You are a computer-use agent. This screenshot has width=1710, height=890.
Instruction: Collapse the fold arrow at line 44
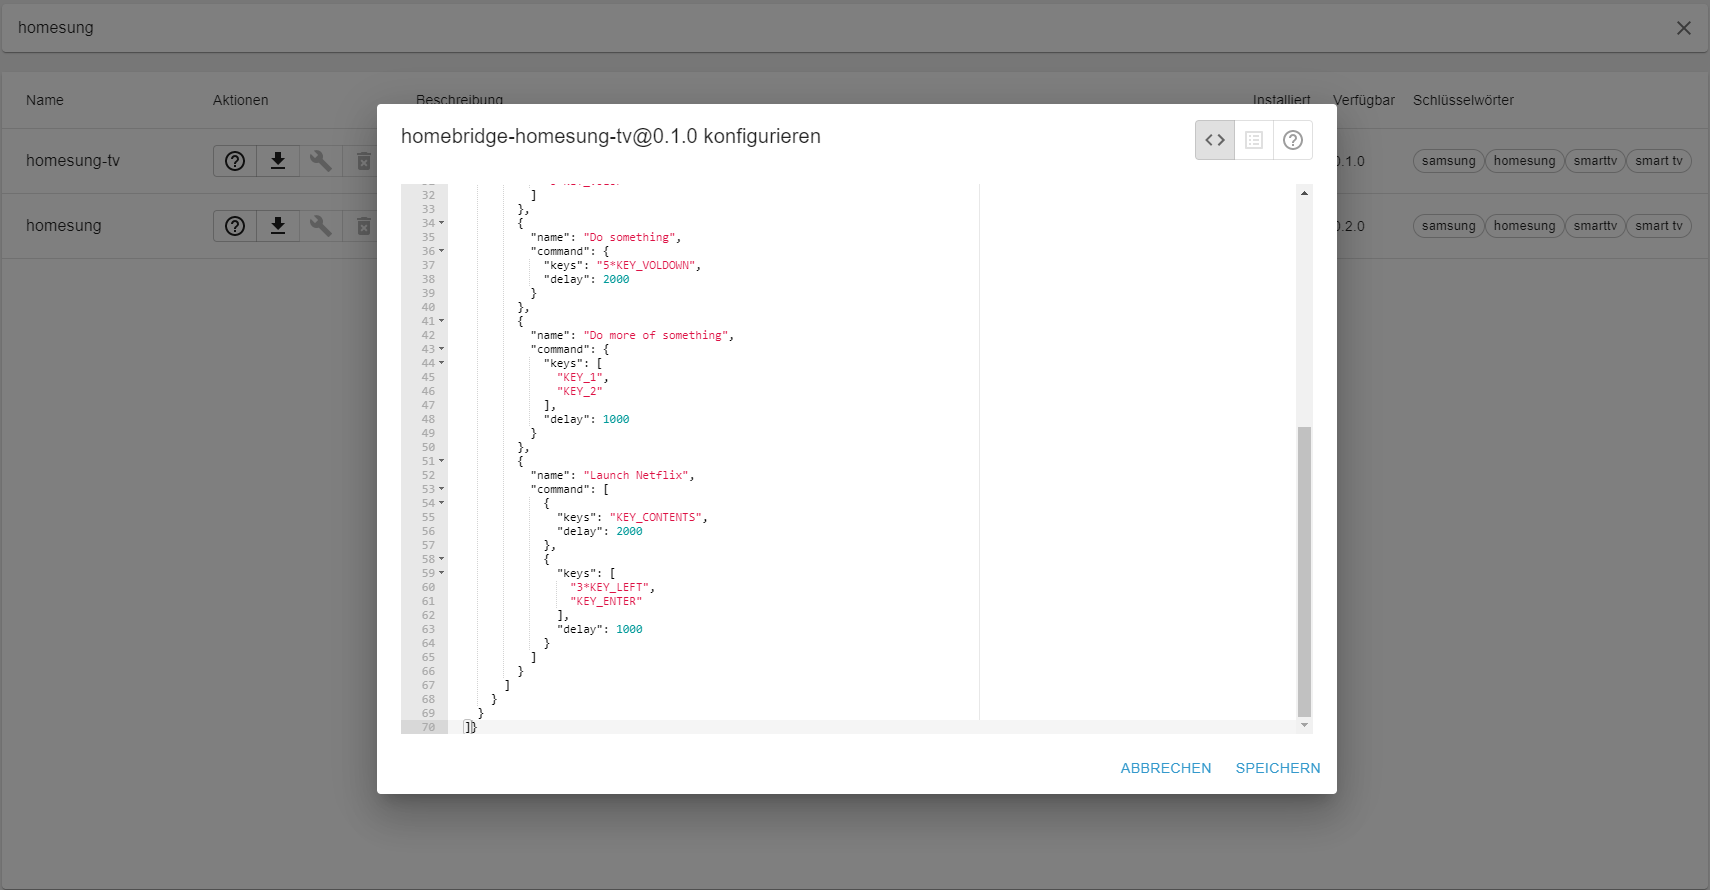pos(442,363)
